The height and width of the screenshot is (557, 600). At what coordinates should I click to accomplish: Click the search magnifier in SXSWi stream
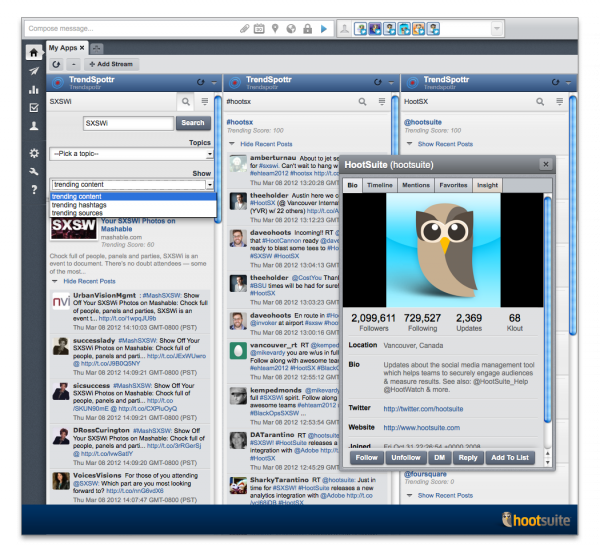click(x=186, y=102)
